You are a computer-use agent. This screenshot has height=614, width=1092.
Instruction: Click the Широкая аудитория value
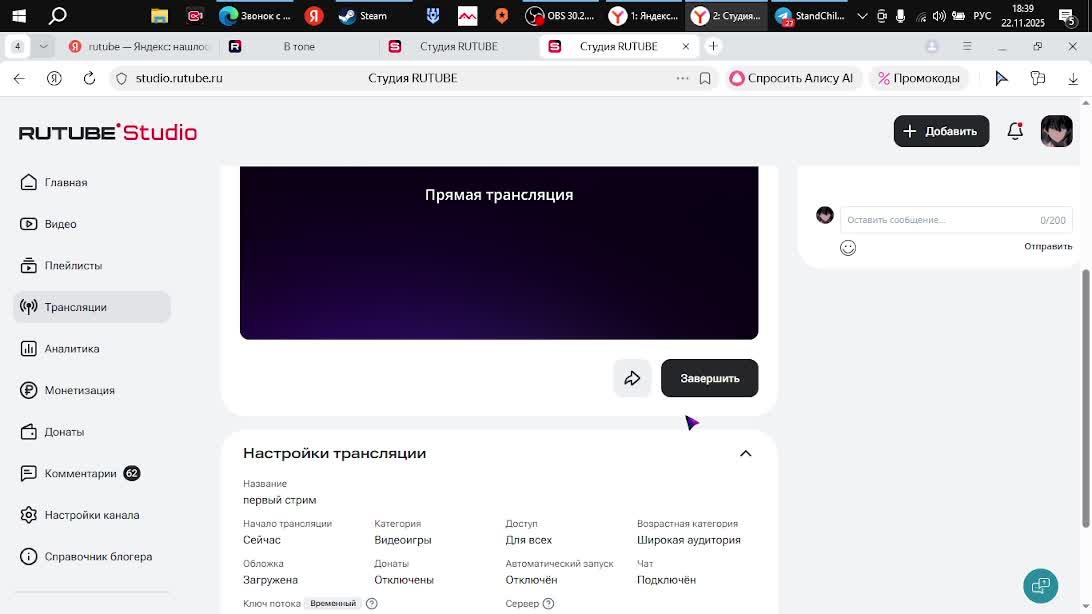coord(688,540)
